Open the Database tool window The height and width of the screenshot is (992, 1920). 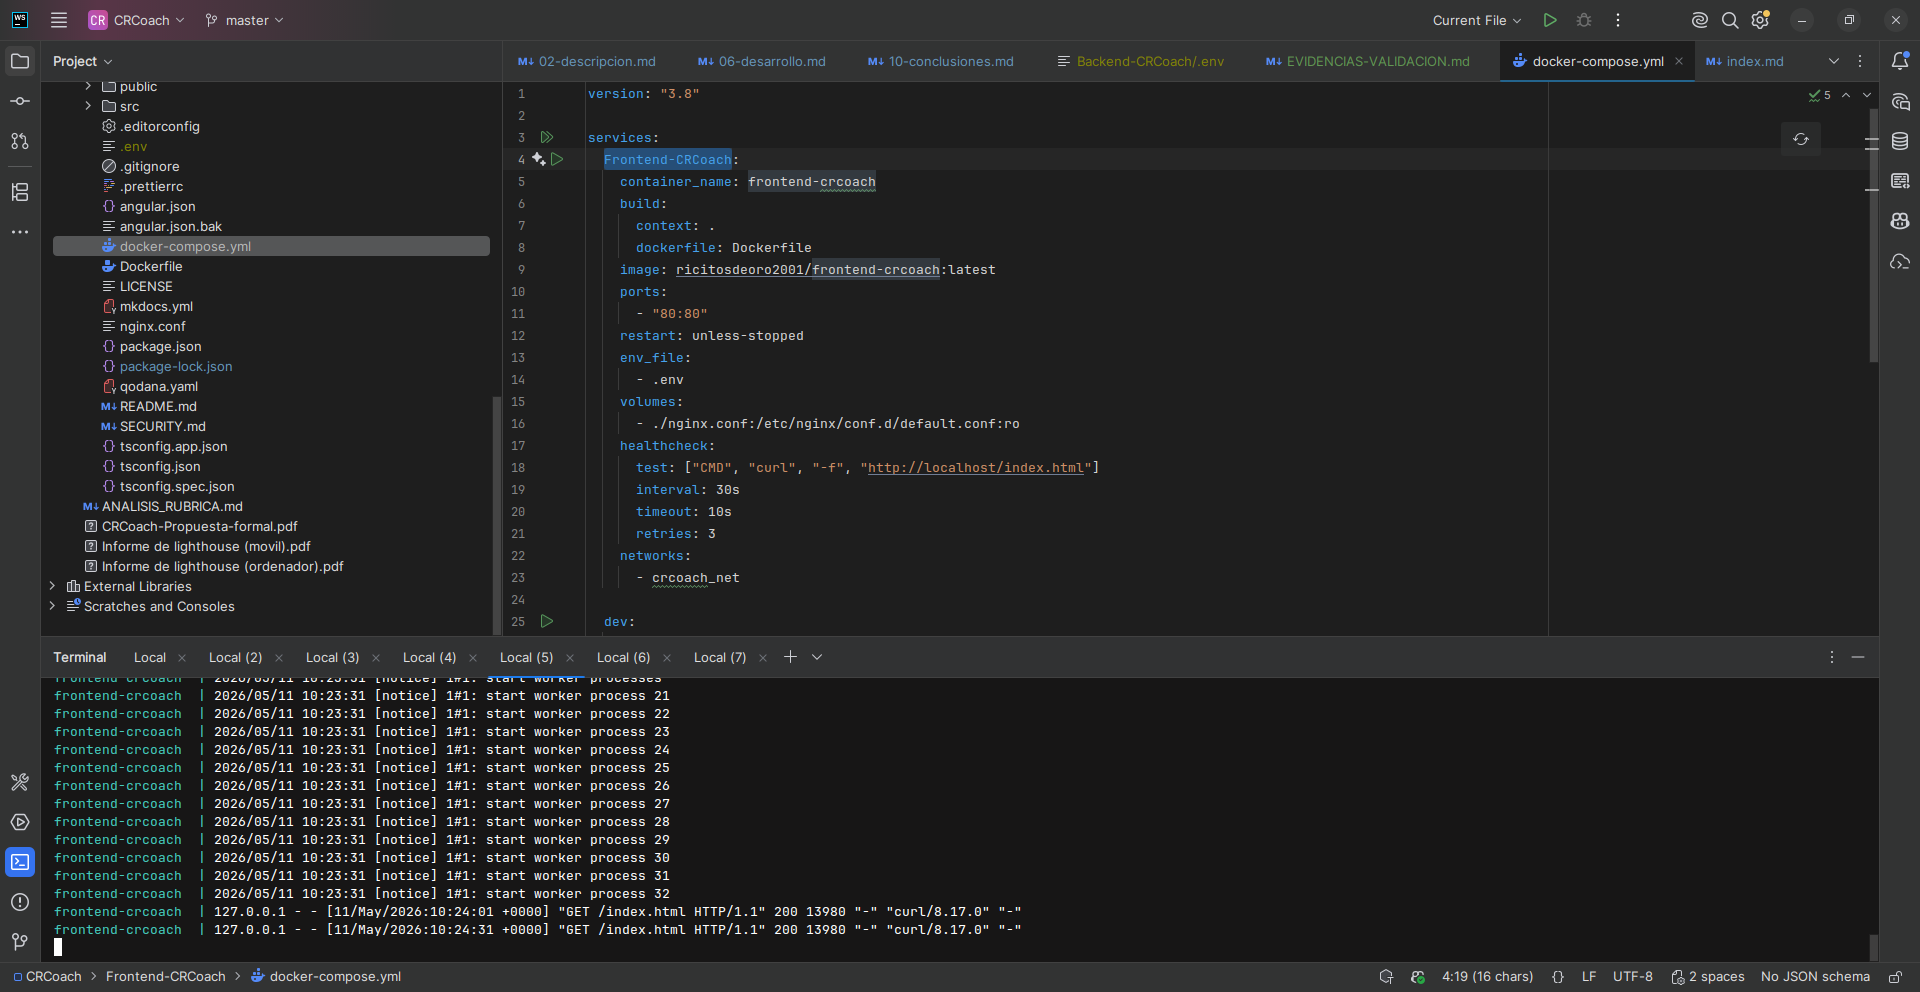point(1900,141)
